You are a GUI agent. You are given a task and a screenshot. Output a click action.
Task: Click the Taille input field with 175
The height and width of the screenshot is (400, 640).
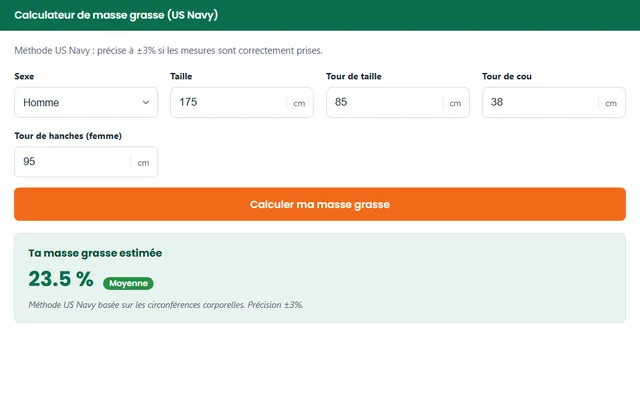(242, 102)
